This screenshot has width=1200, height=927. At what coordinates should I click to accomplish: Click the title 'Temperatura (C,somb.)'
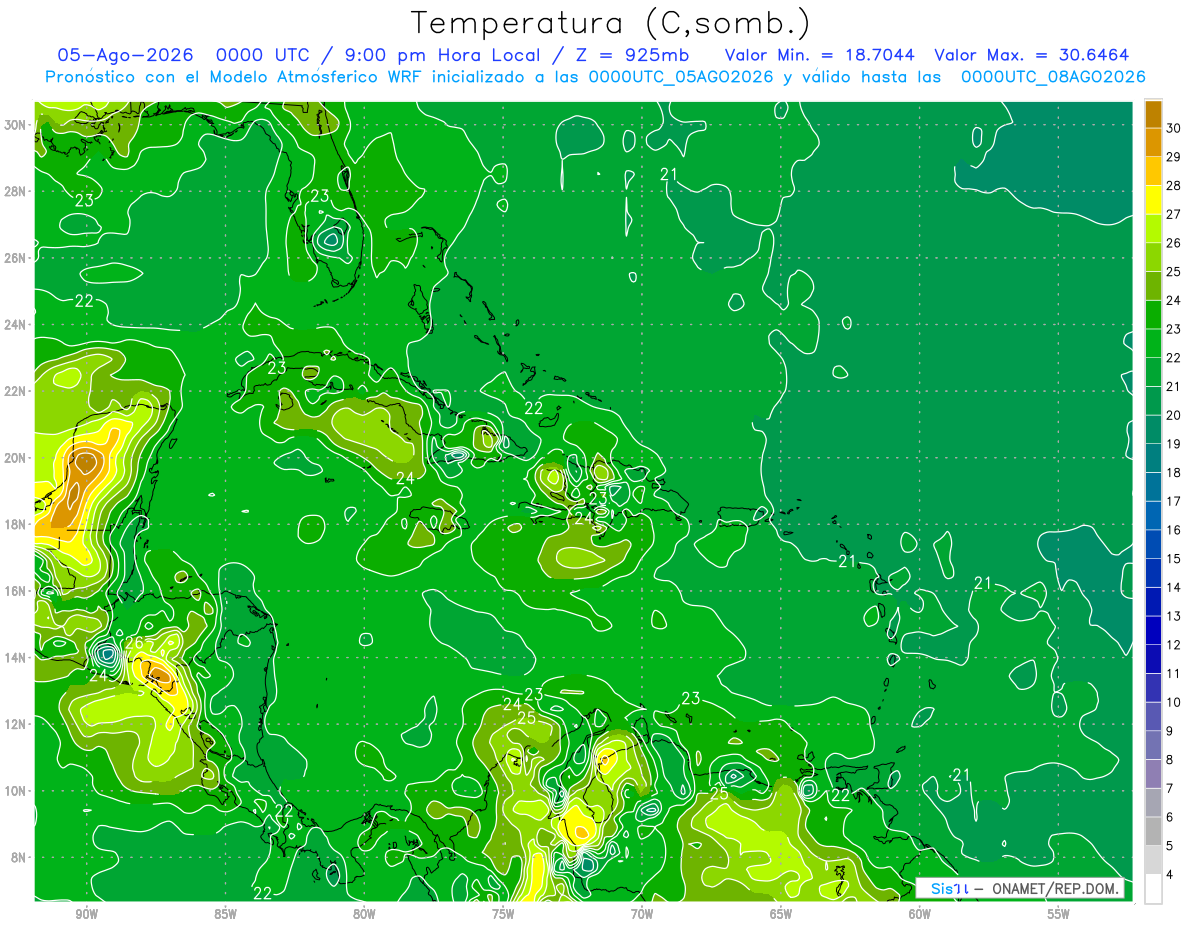coord(611,23)
